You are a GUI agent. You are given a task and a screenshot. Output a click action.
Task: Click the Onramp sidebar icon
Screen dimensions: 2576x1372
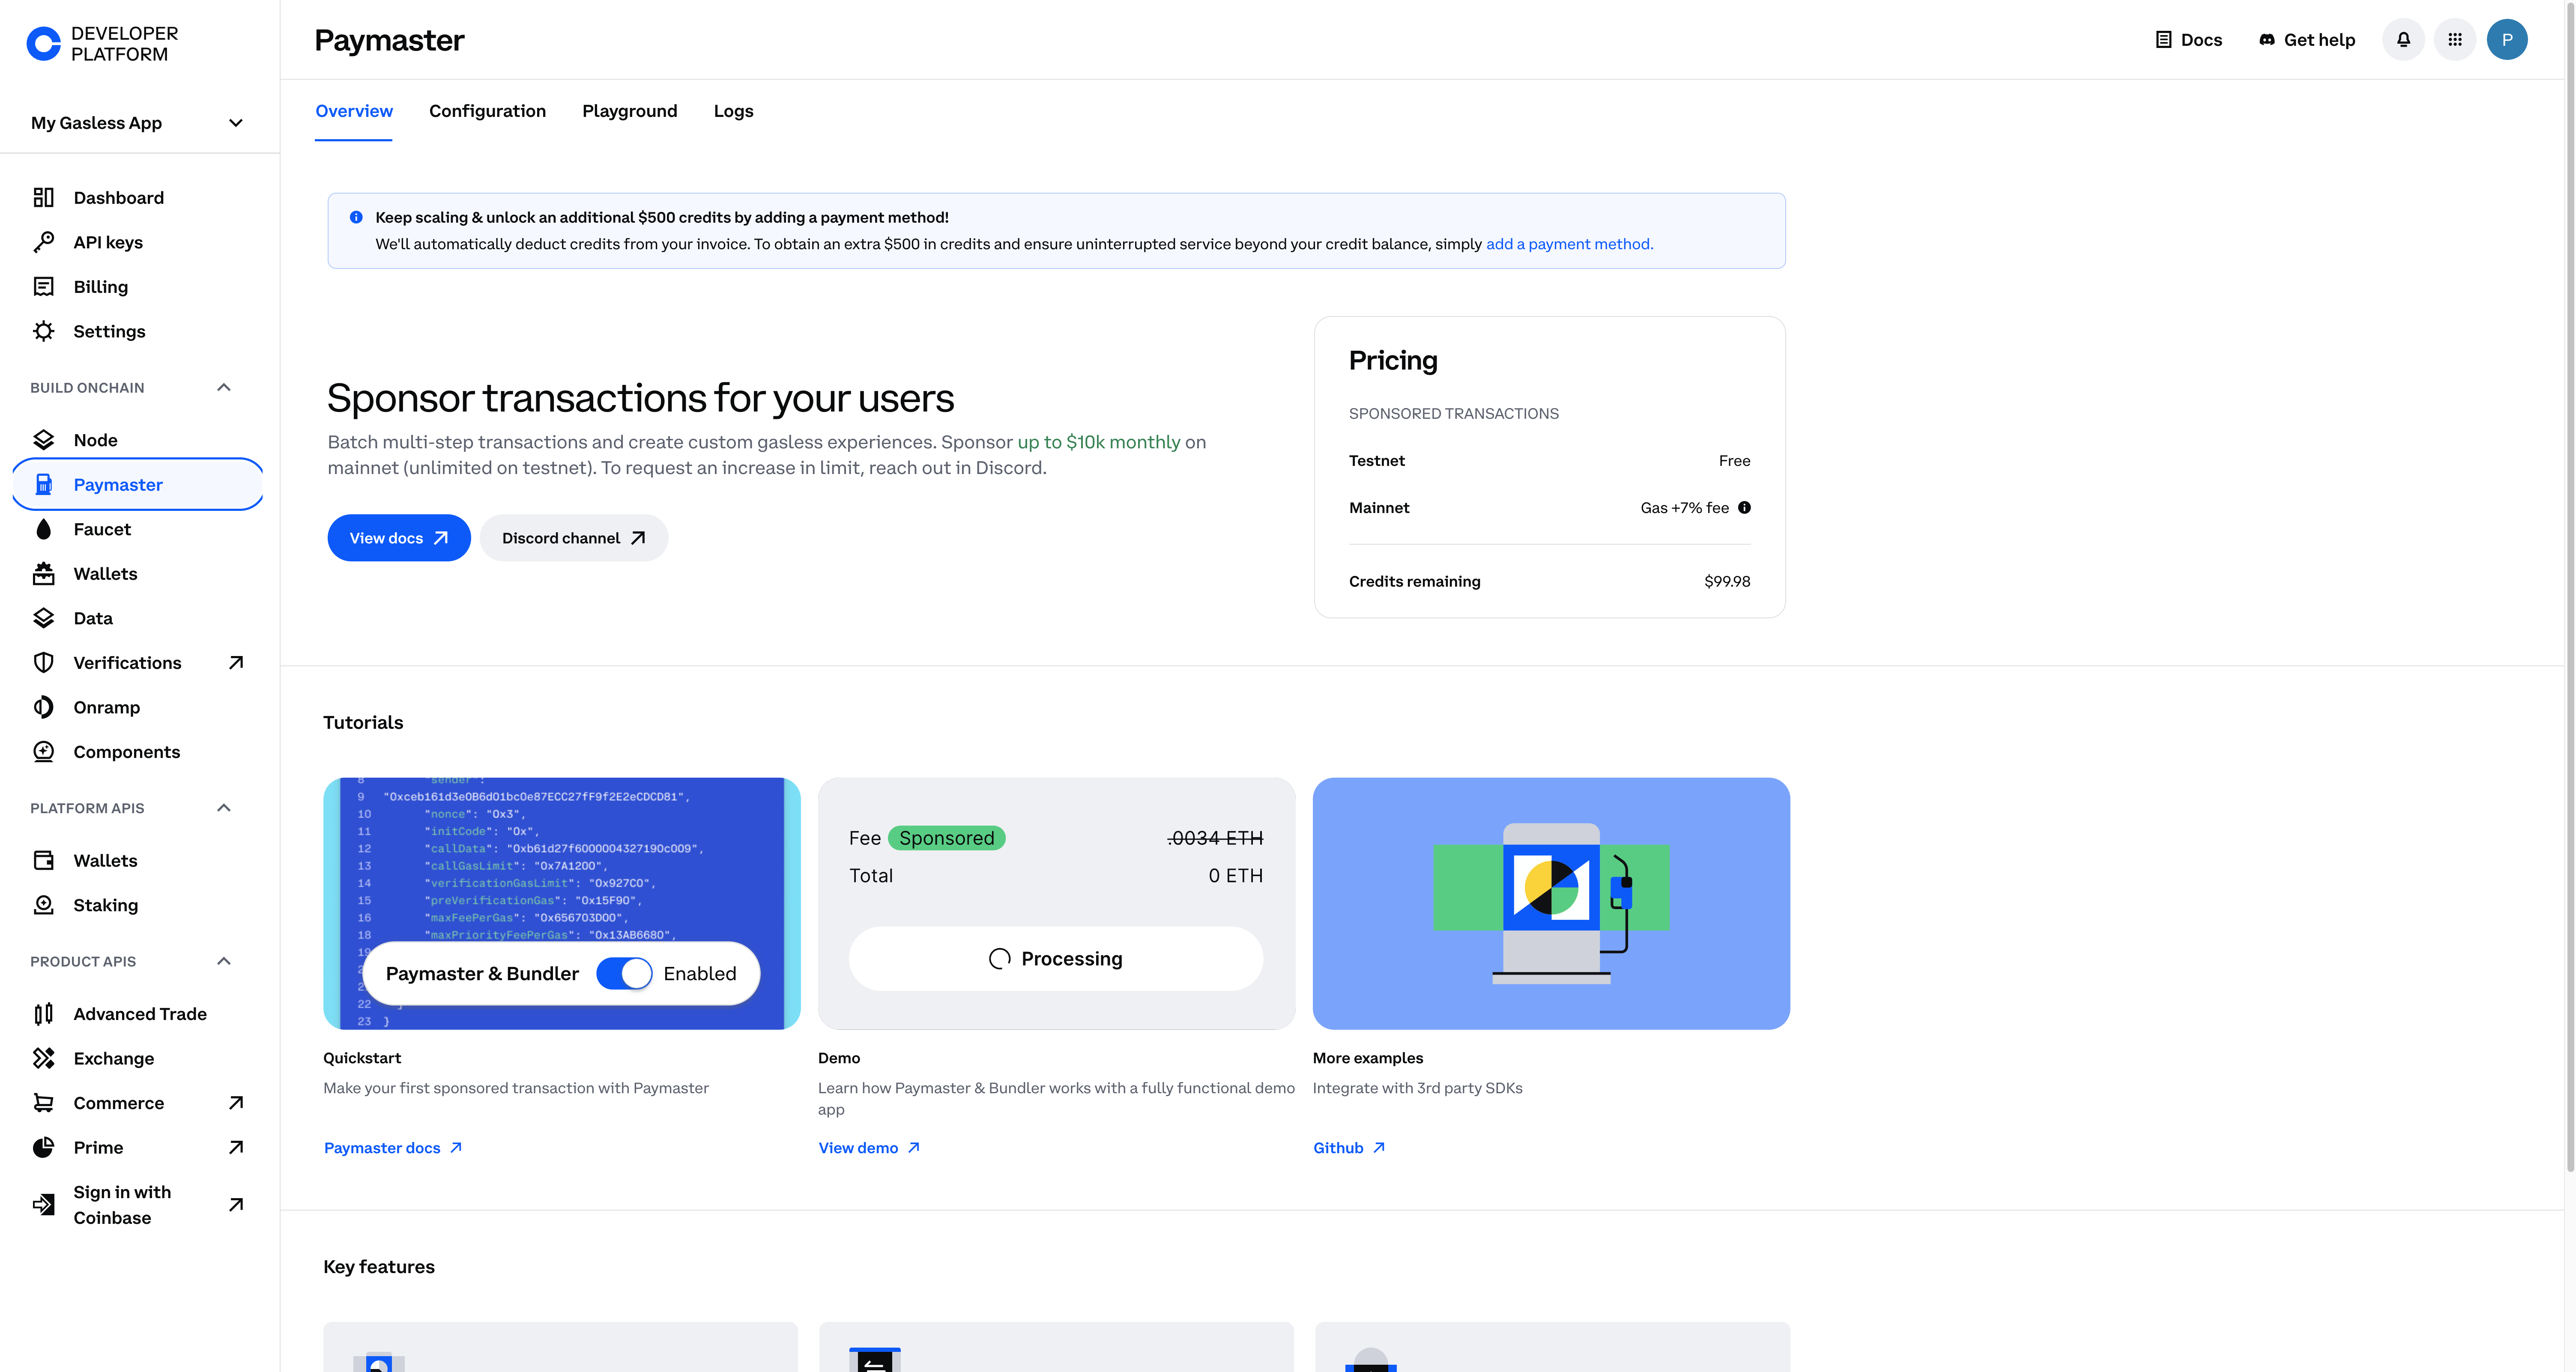click(44, 707)
